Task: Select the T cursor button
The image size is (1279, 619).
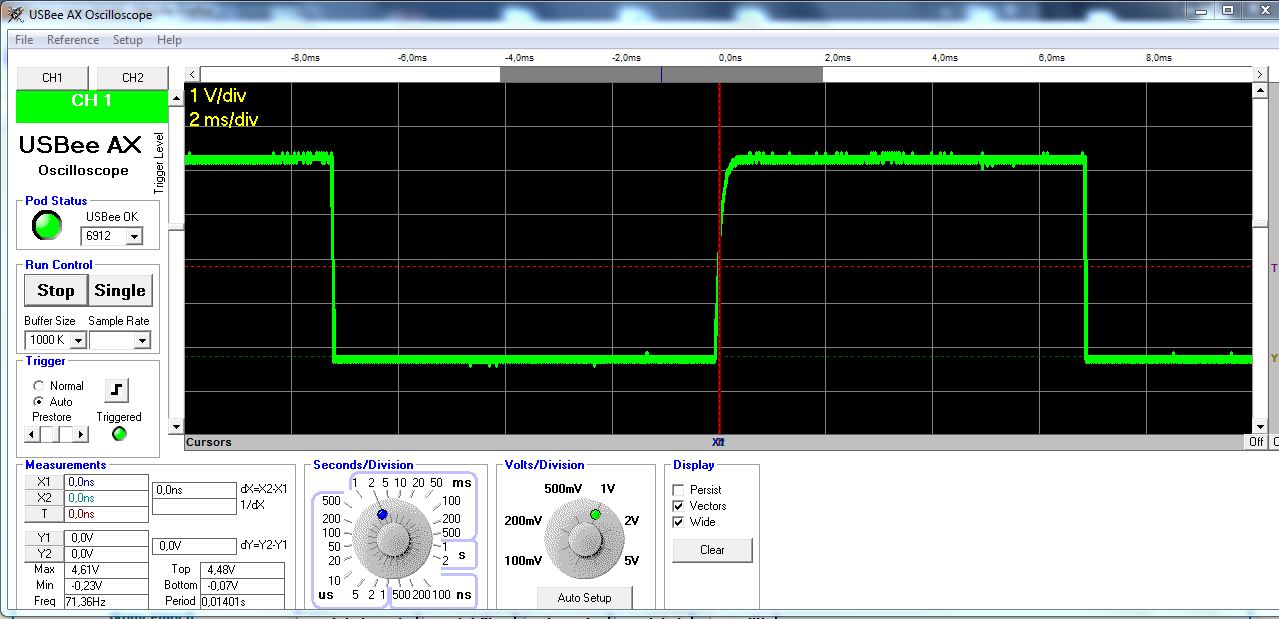Action: (x=44, y=514)
